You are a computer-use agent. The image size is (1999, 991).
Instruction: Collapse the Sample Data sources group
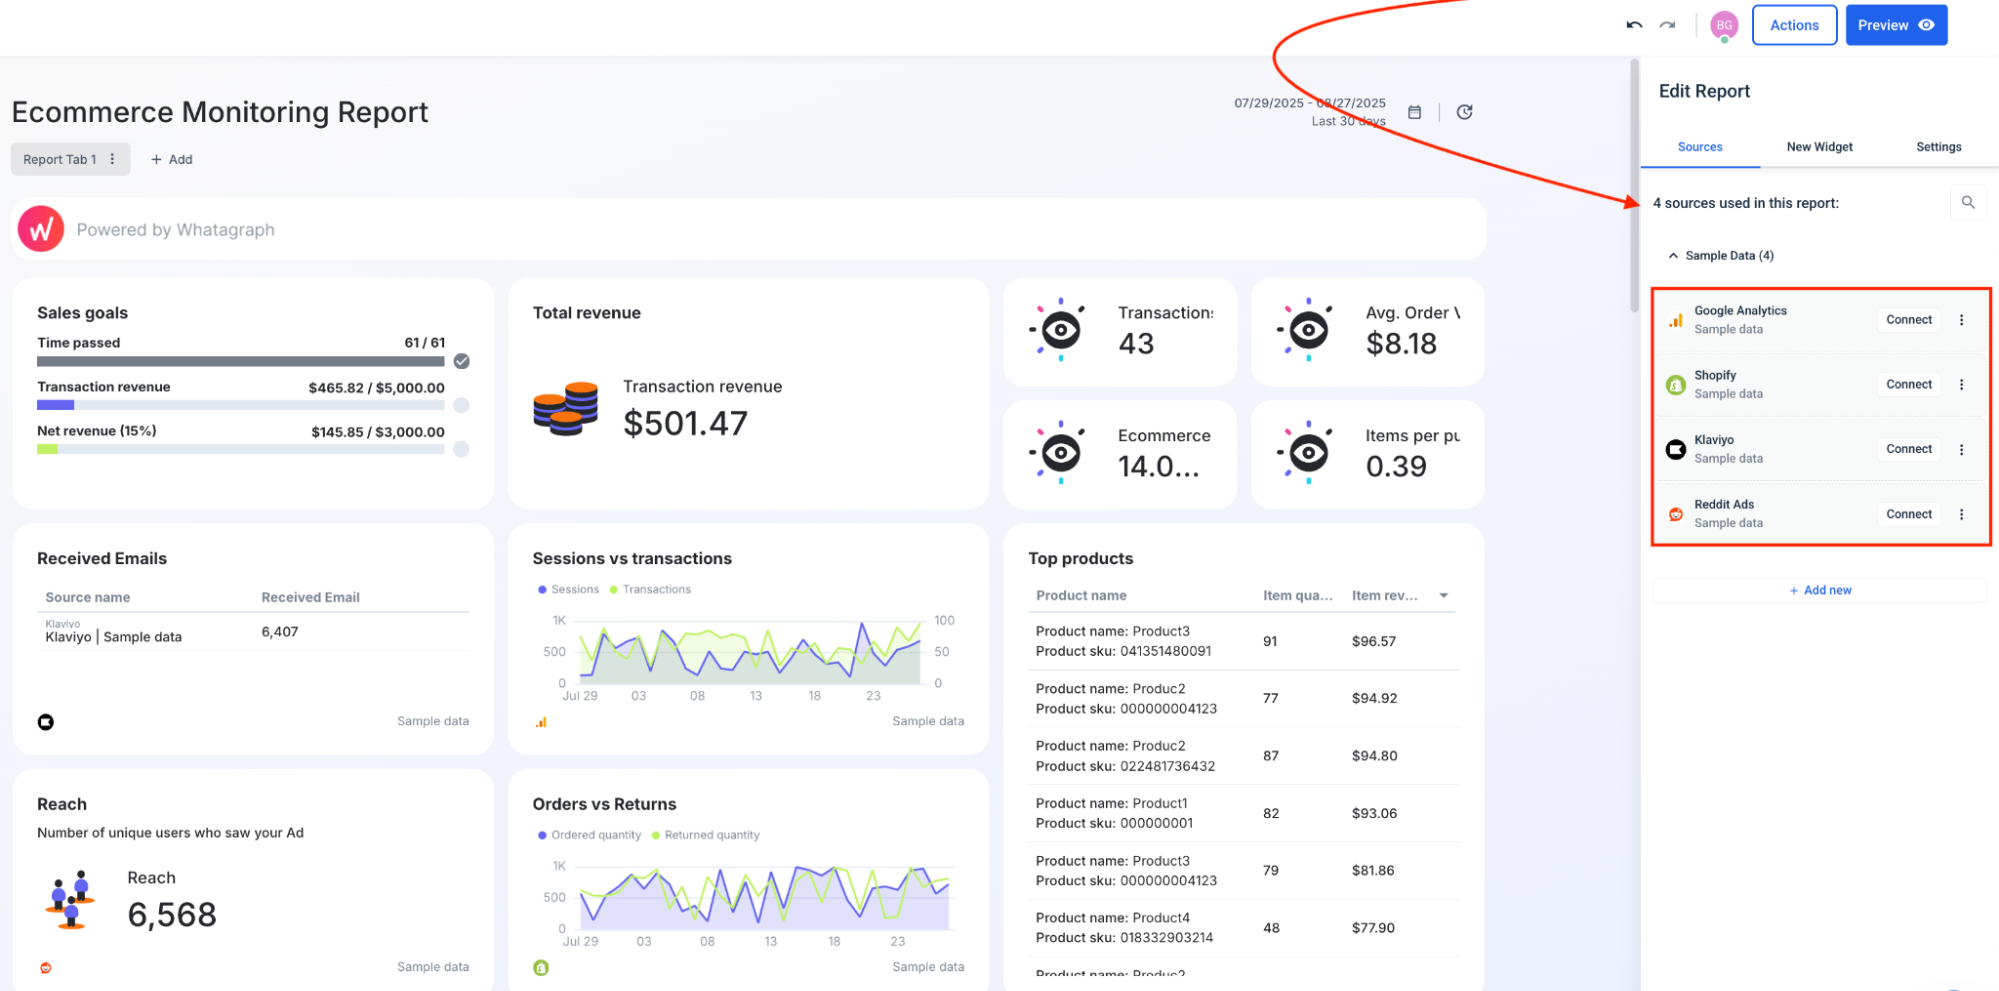click(1673, 255)
